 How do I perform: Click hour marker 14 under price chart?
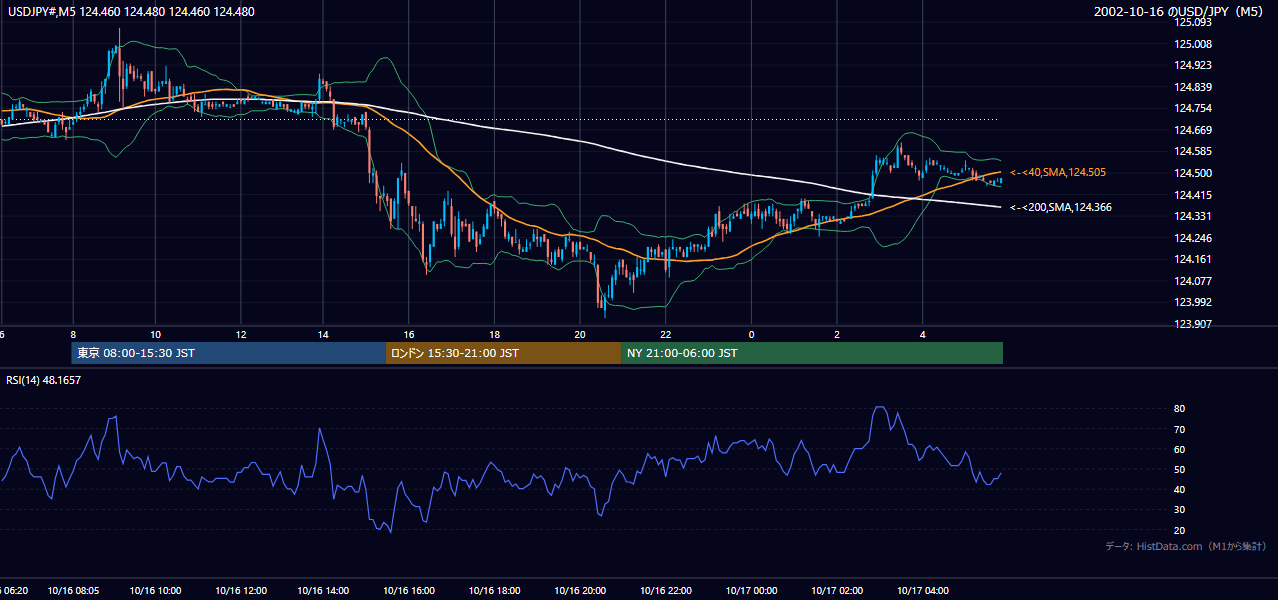pyautogui.click(x=324, y=334)
